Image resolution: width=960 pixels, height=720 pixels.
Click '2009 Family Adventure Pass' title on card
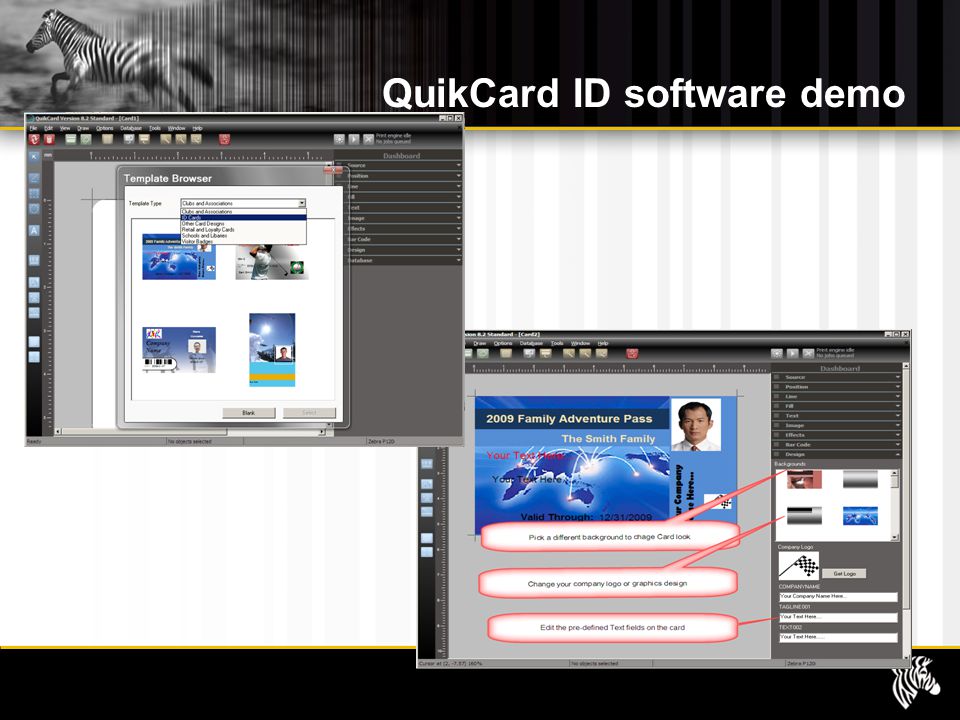569,419
